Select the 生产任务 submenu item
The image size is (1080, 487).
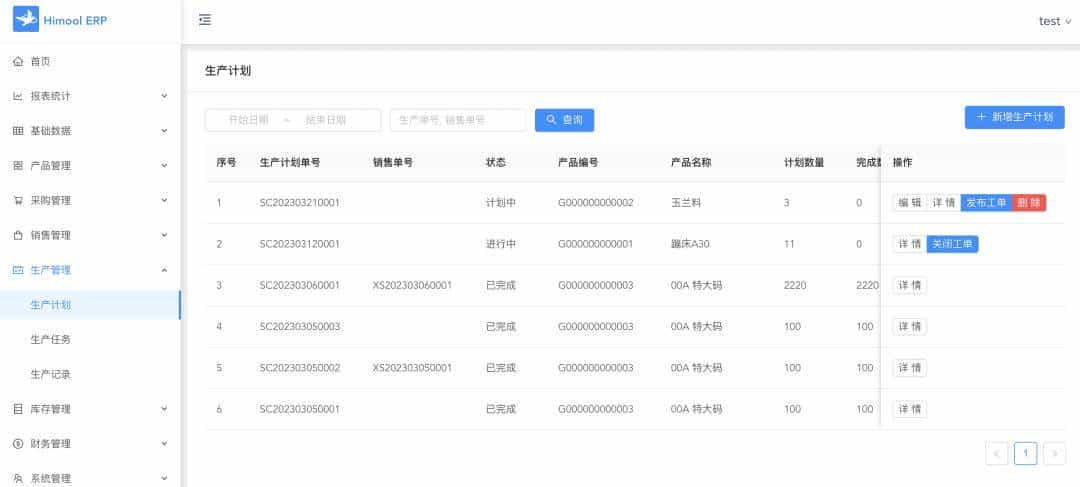tap(90, 340)
